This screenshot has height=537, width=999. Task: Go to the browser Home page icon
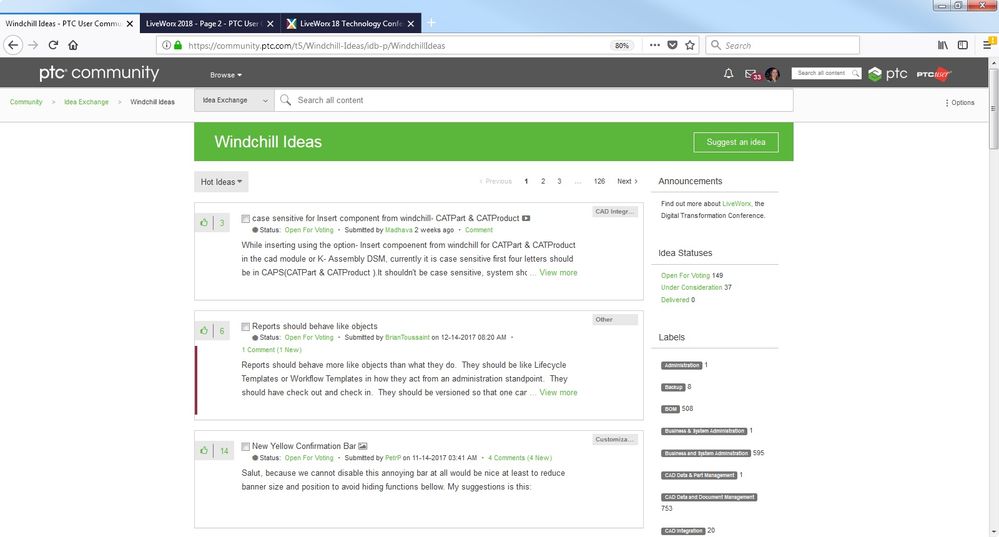[x=73, y=45]
